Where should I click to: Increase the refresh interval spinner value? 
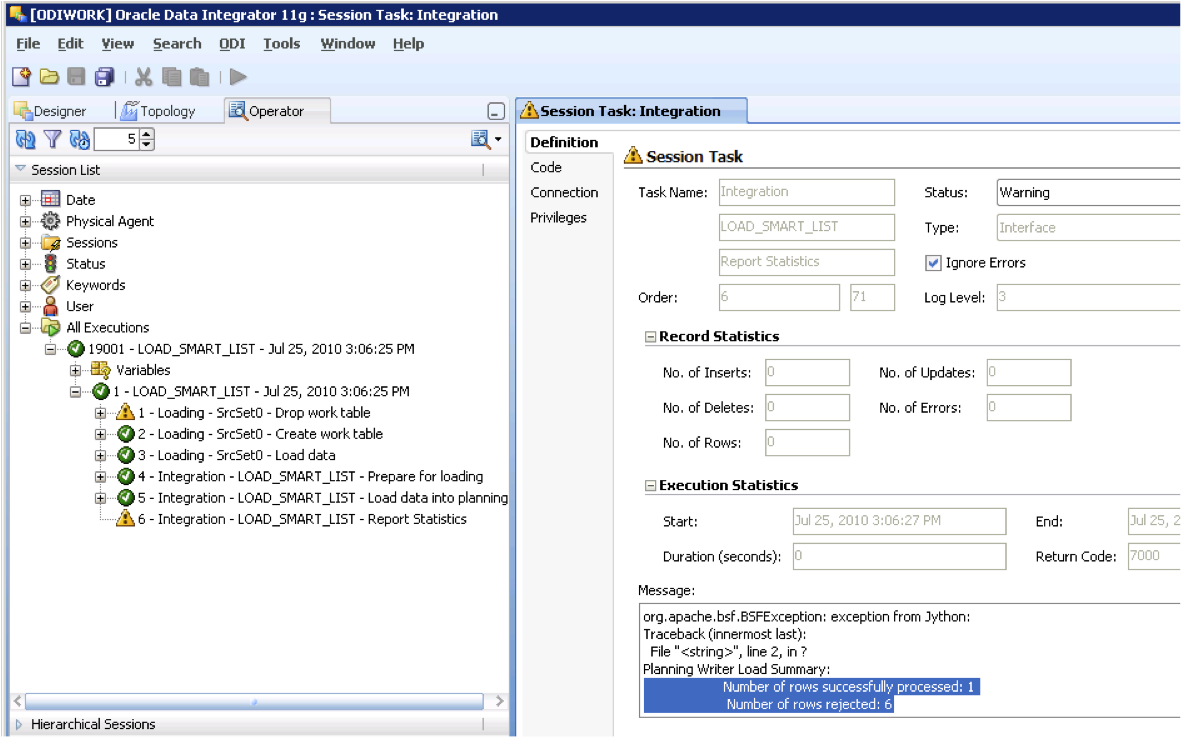[x=147, y=135]
